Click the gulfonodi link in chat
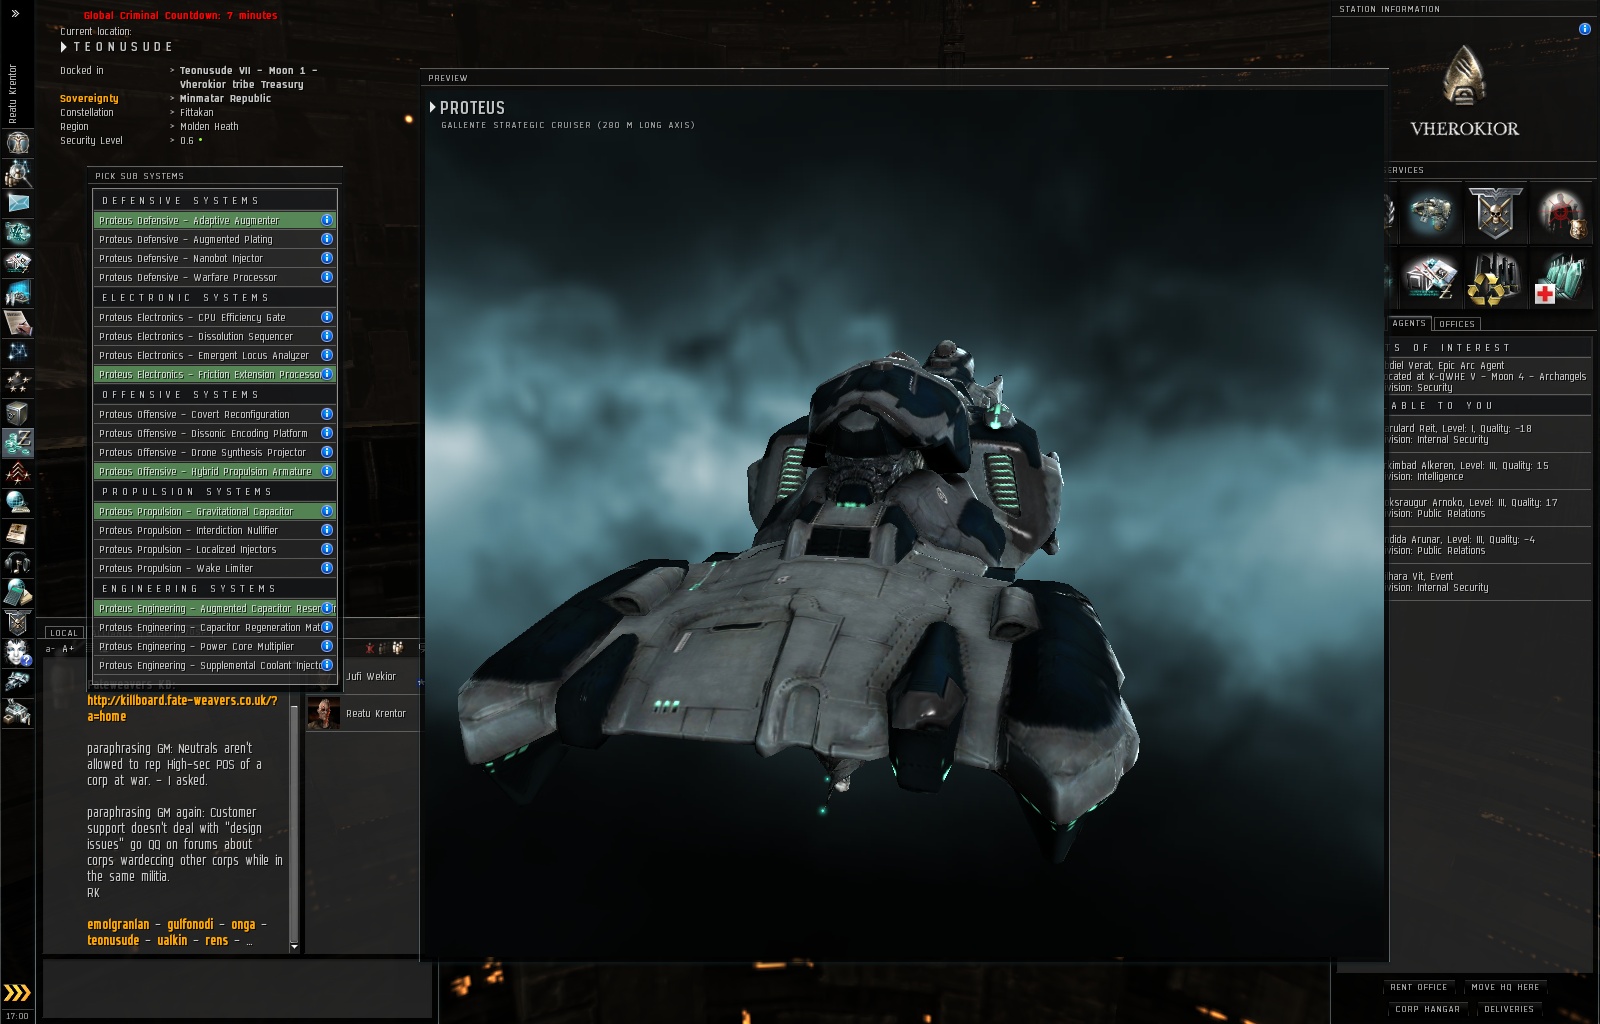The height and width of the screenshot is (1024, 1600). pos(190,924)
